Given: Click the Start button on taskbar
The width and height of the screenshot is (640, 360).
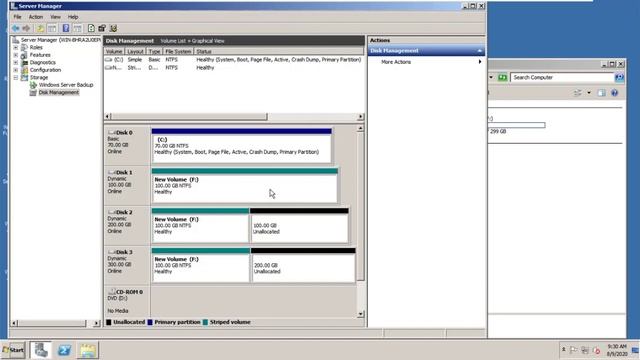Looking at the screenshot, I should [13, 350].
